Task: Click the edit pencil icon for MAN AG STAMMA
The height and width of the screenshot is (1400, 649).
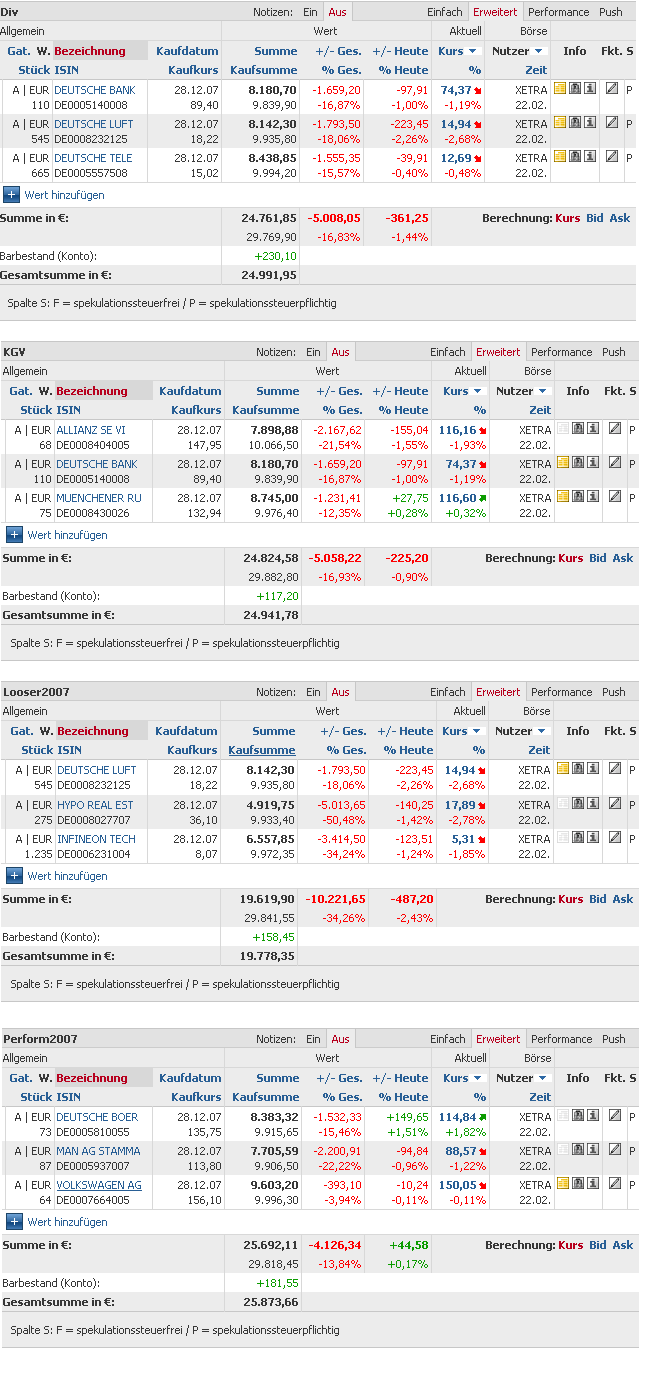Action: click(x=615, y=1149)
